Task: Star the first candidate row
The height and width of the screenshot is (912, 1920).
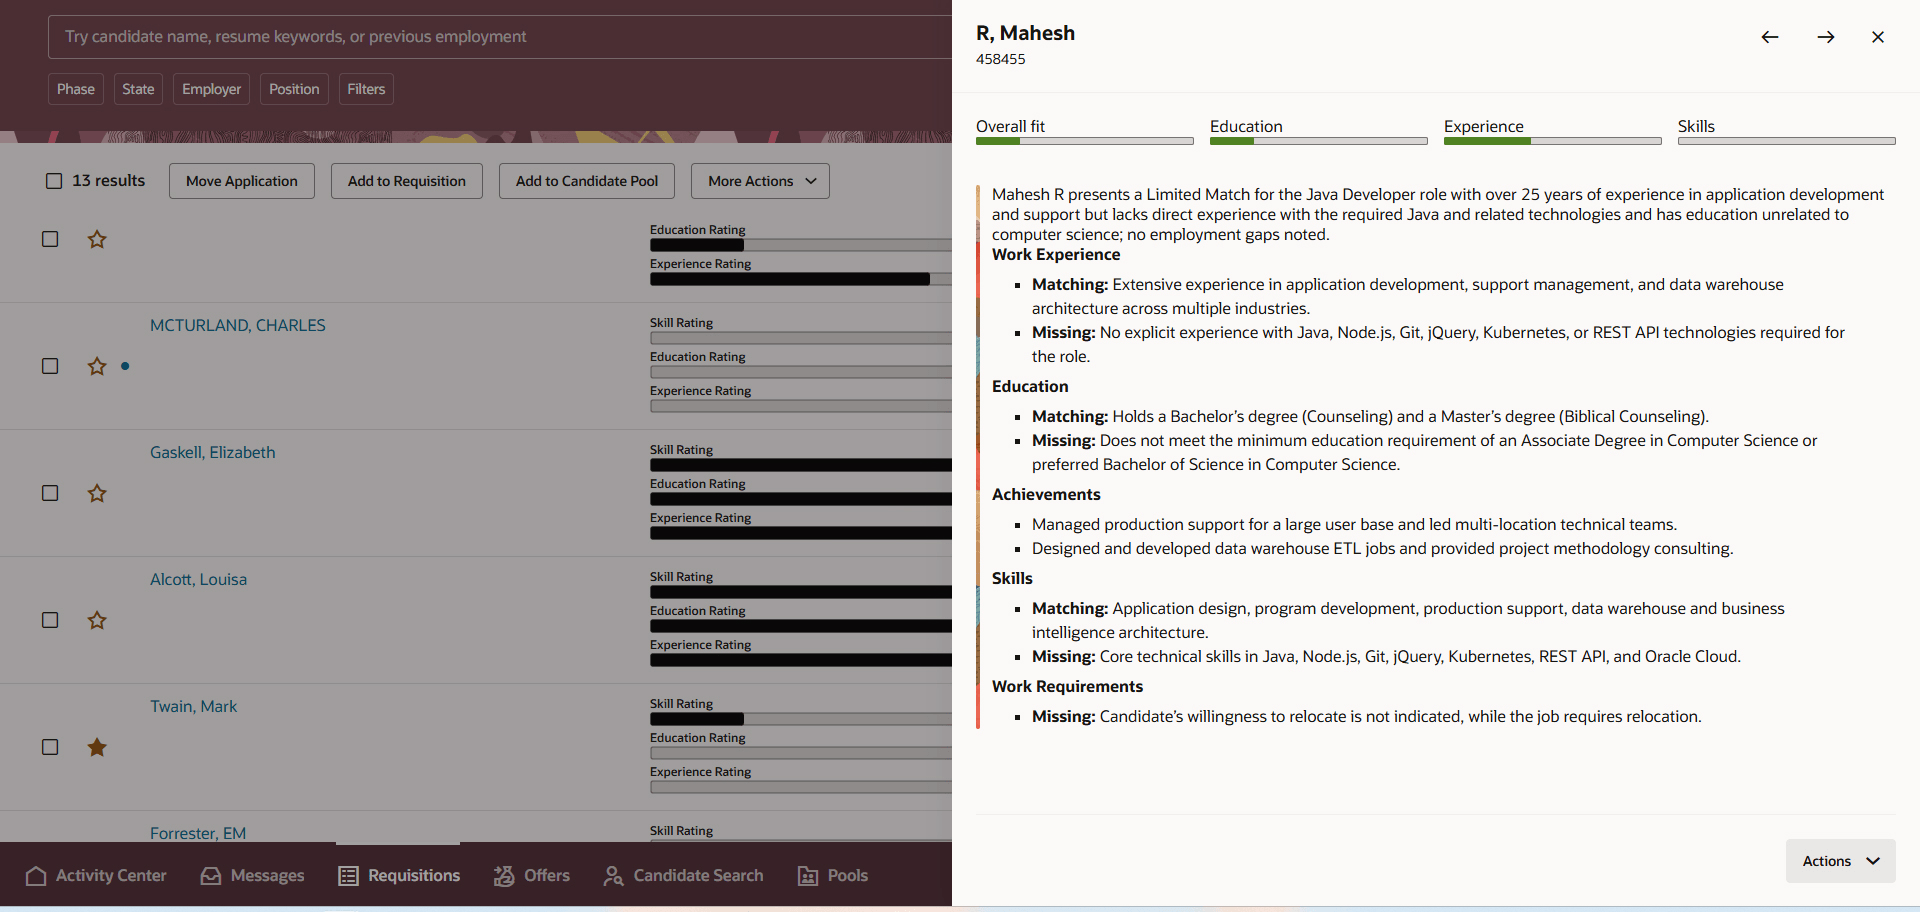Action: click(97, 239)
